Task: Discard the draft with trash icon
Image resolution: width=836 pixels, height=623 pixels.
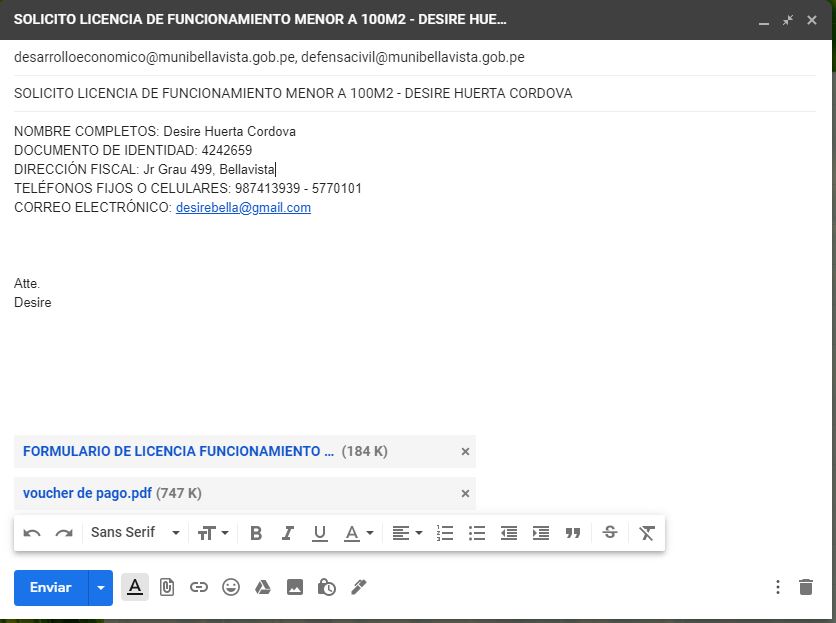Action: [806, 587]
